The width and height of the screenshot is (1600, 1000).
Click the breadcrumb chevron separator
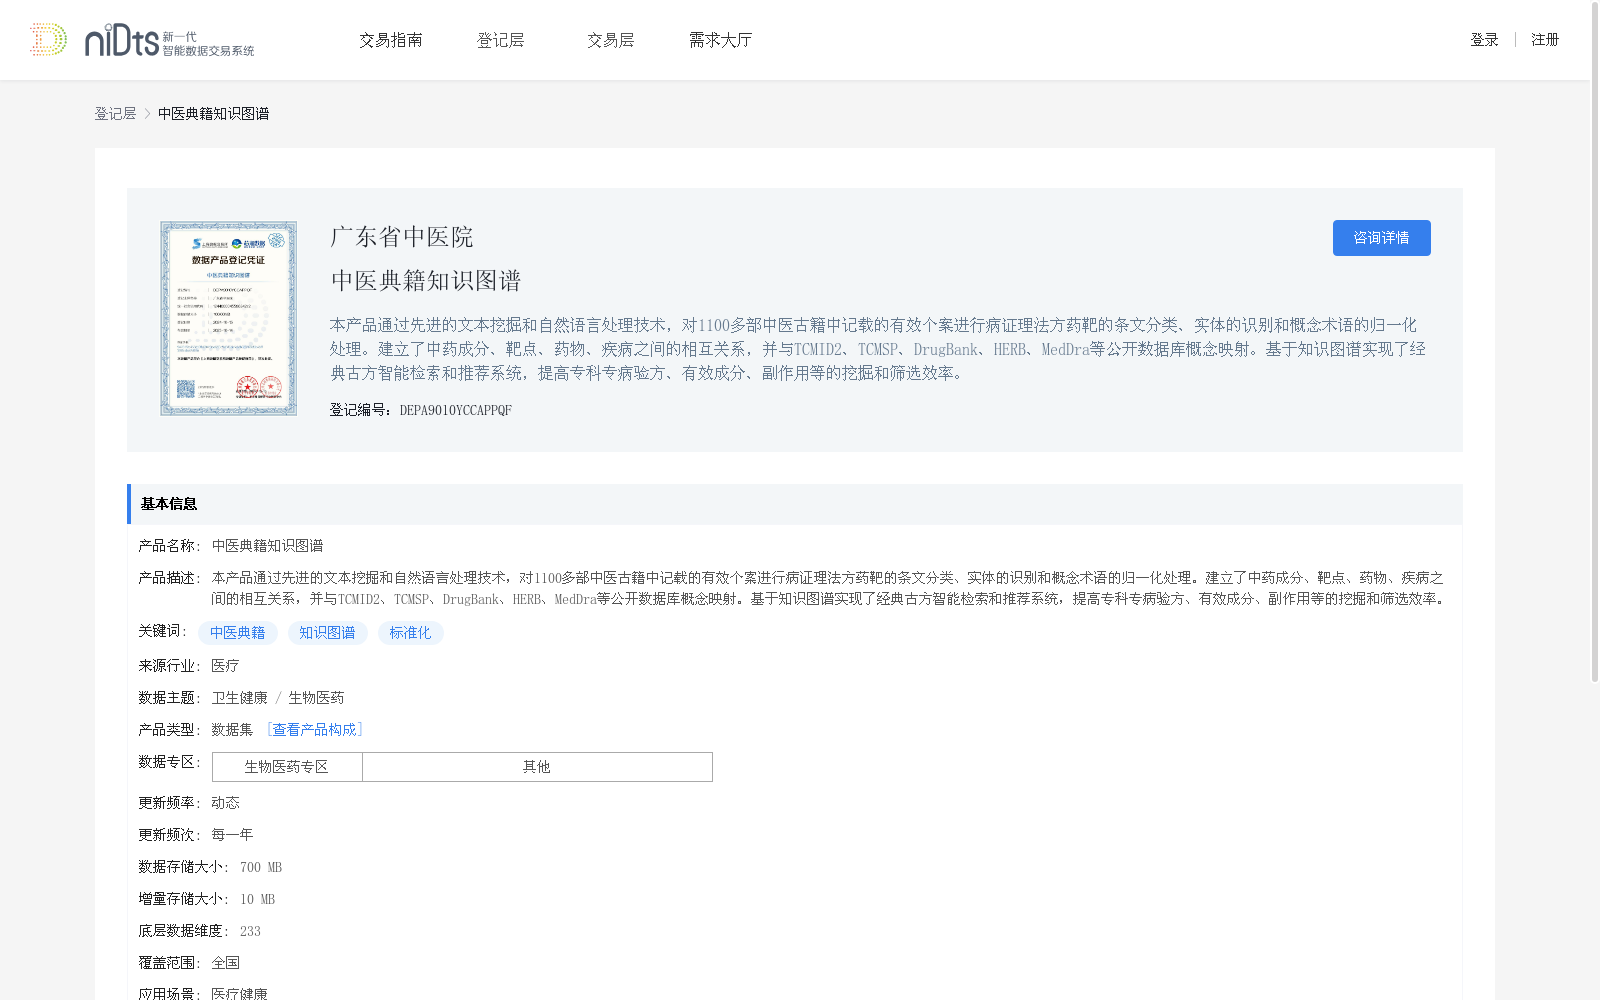[x=147, y=114]
